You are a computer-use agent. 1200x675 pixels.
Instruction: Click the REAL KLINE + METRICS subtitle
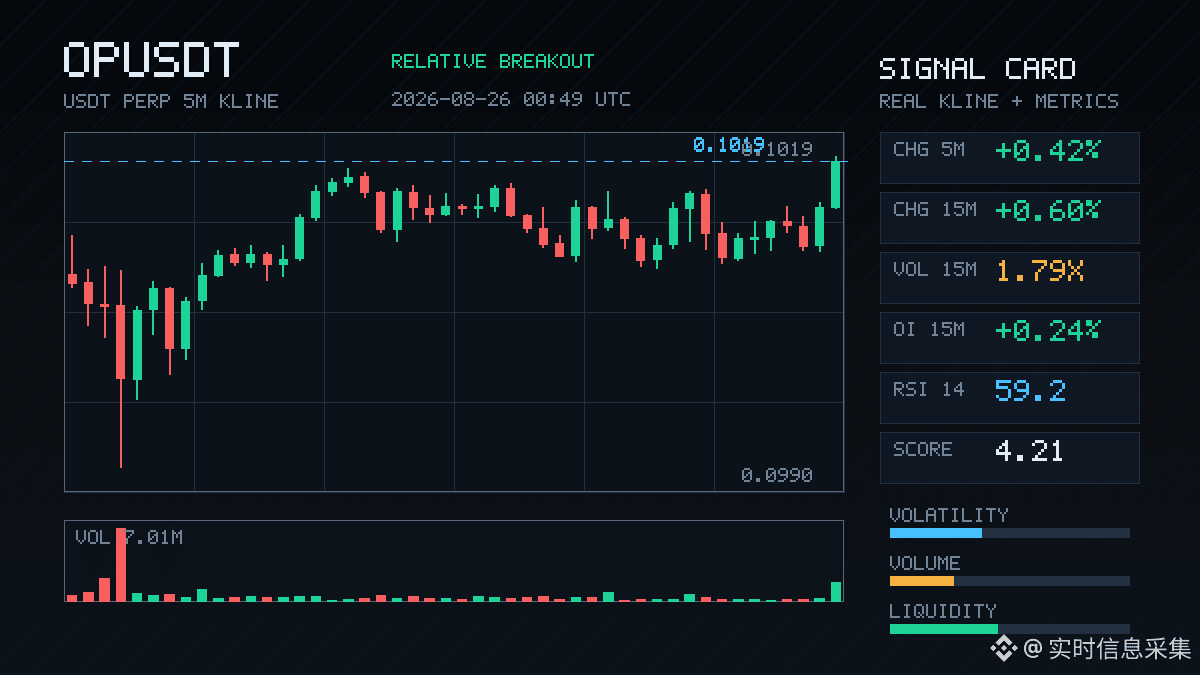coord(999,101)
